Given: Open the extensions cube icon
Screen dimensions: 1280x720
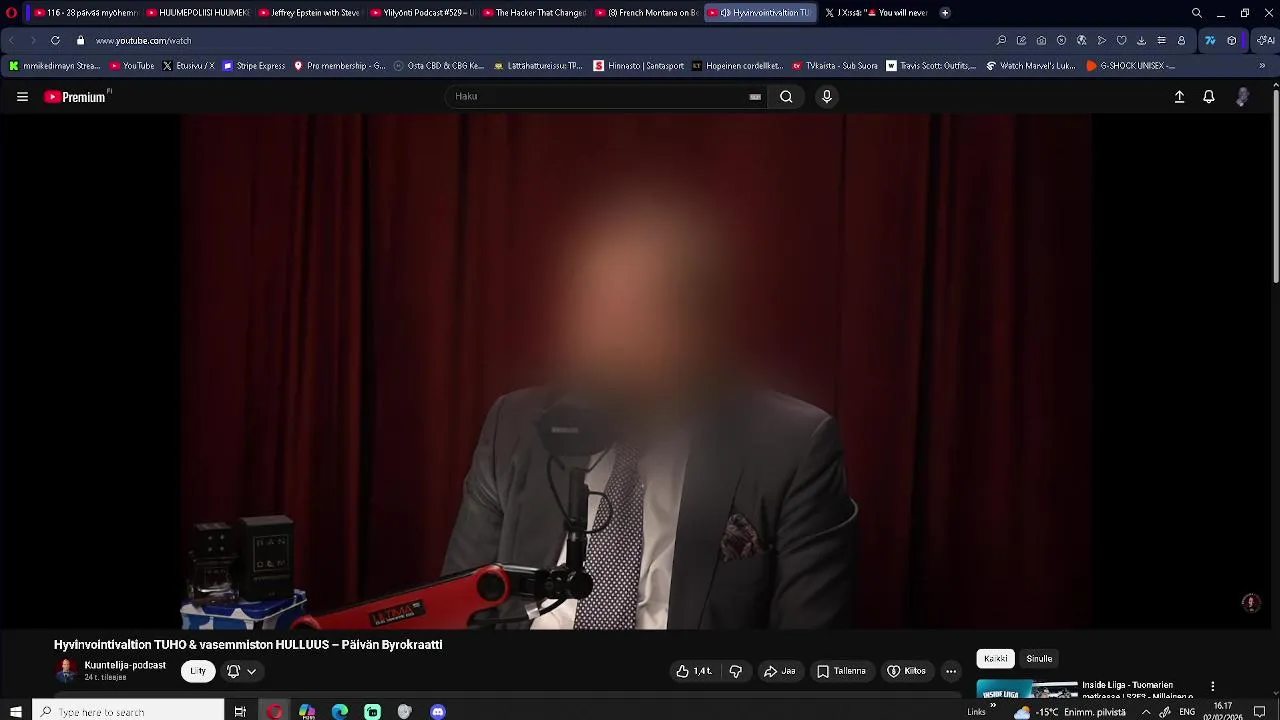Looking at the screenshot, I should (x=1232, y=40).
